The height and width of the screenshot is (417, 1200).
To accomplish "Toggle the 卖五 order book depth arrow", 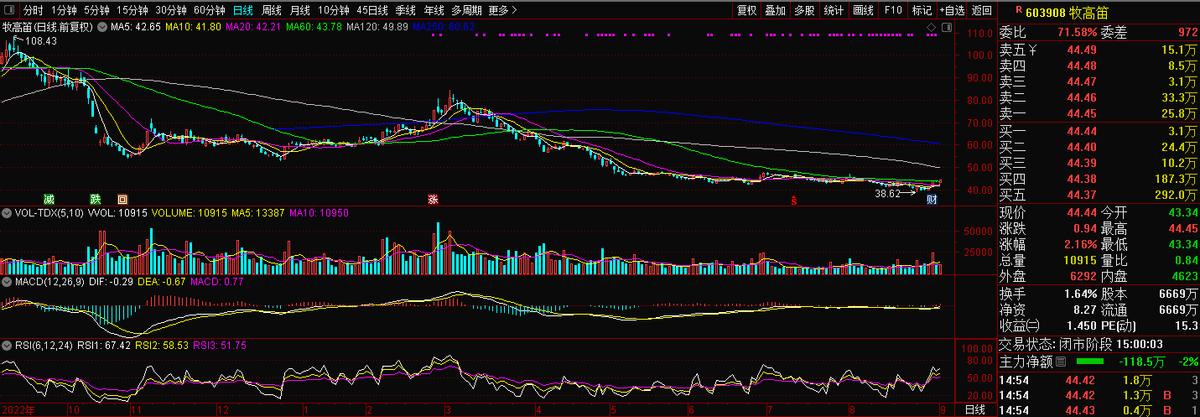I will coord(1034,49).
